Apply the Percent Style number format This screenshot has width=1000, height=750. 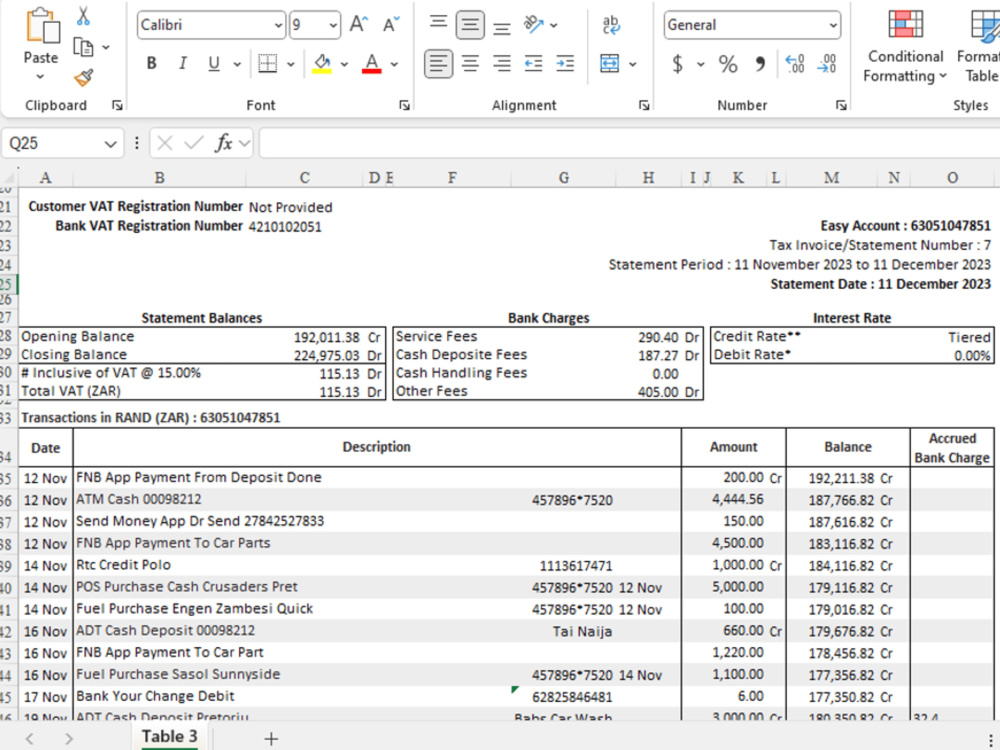[x=727, y=63]
